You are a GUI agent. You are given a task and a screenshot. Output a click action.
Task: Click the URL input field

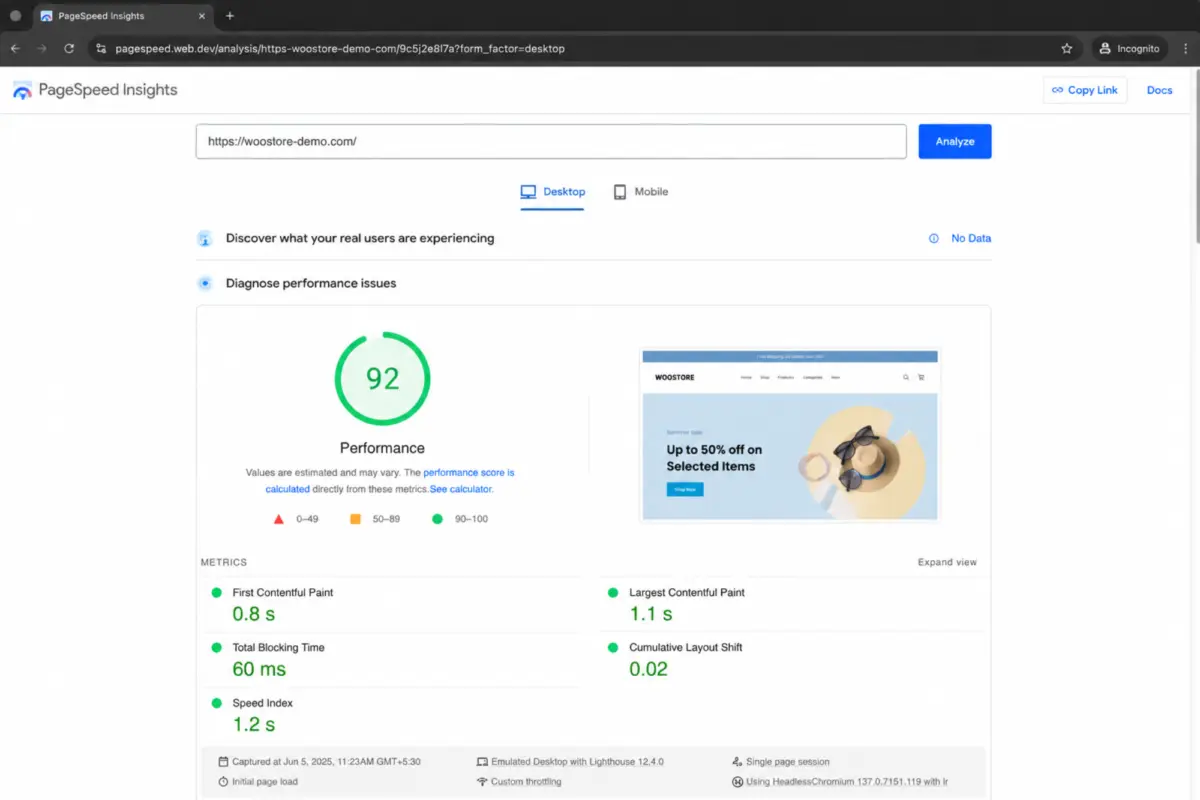click(x=551, y=142)
